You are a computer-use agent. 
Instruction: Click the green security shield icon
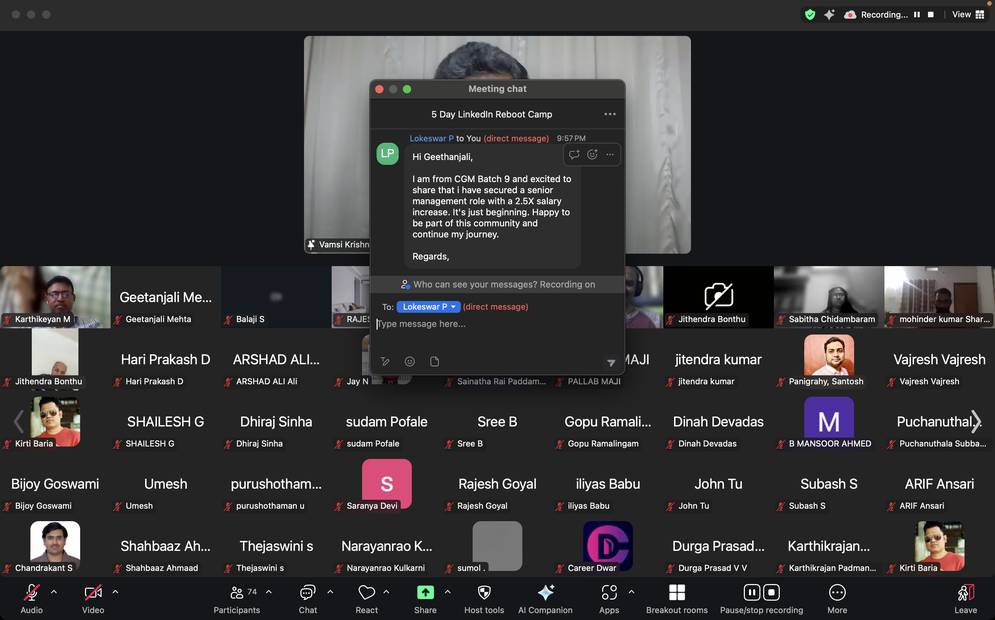tap(810, 14)
